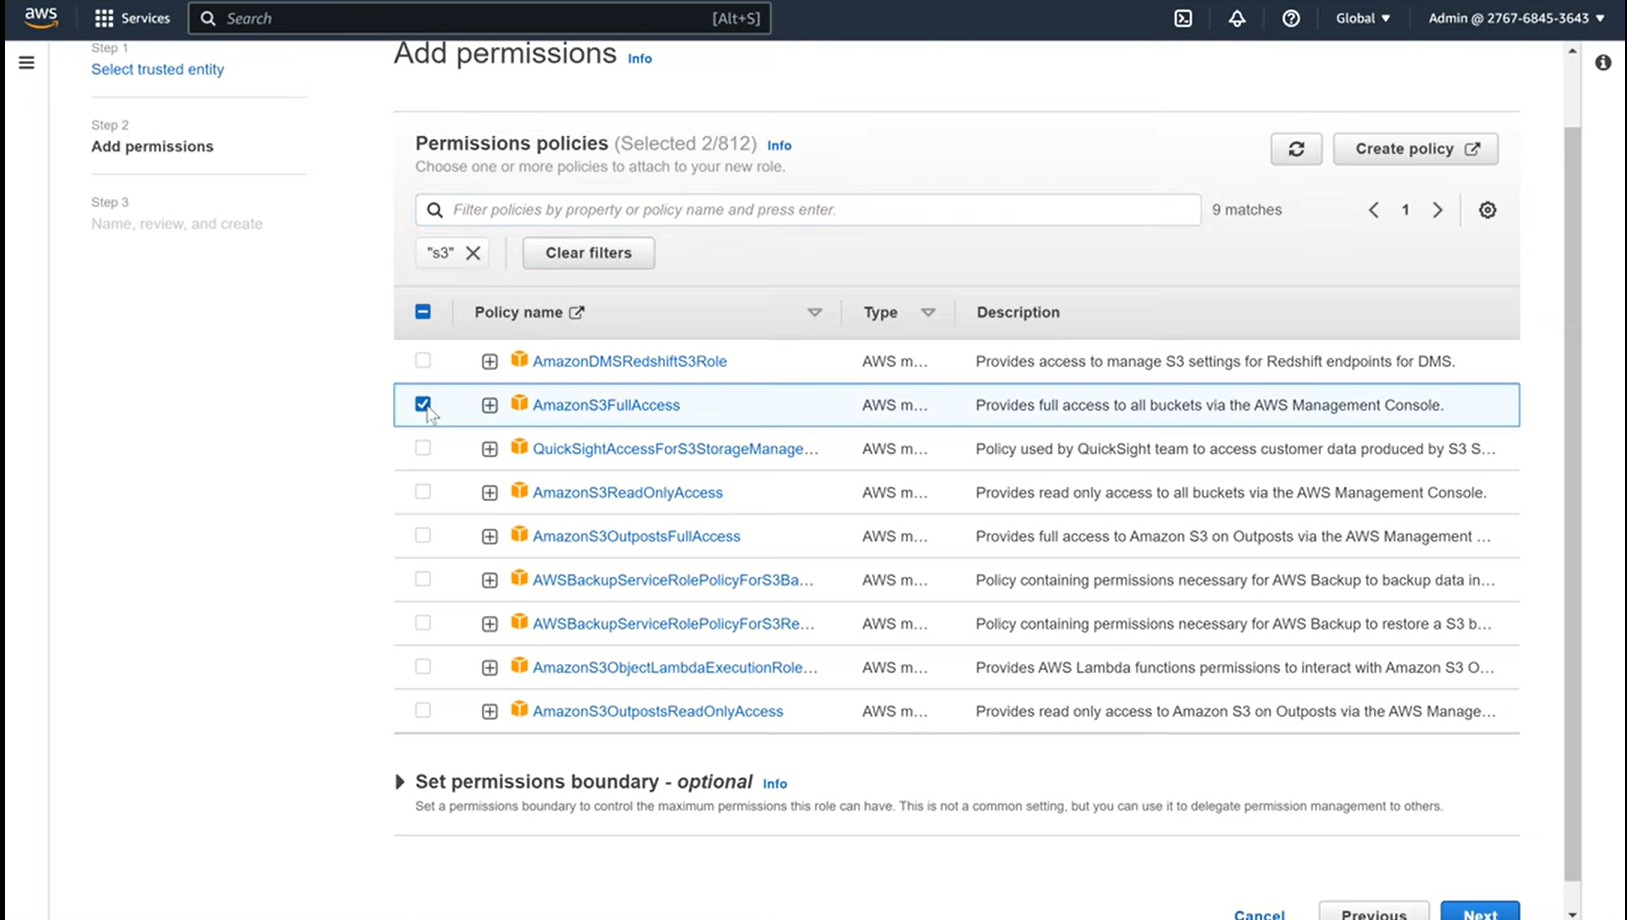Image resolution: width=1627 pixels, height=920 pixels.
Task: Go to previous page of policies
Action: [x=1374, y=210]
